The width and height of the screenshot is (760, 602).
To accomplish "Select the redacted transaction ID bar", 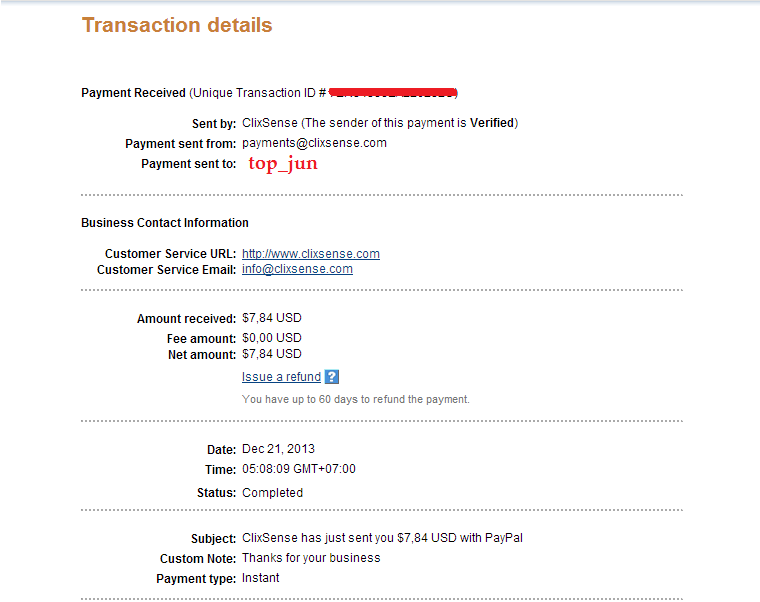I will pos(393,93).
